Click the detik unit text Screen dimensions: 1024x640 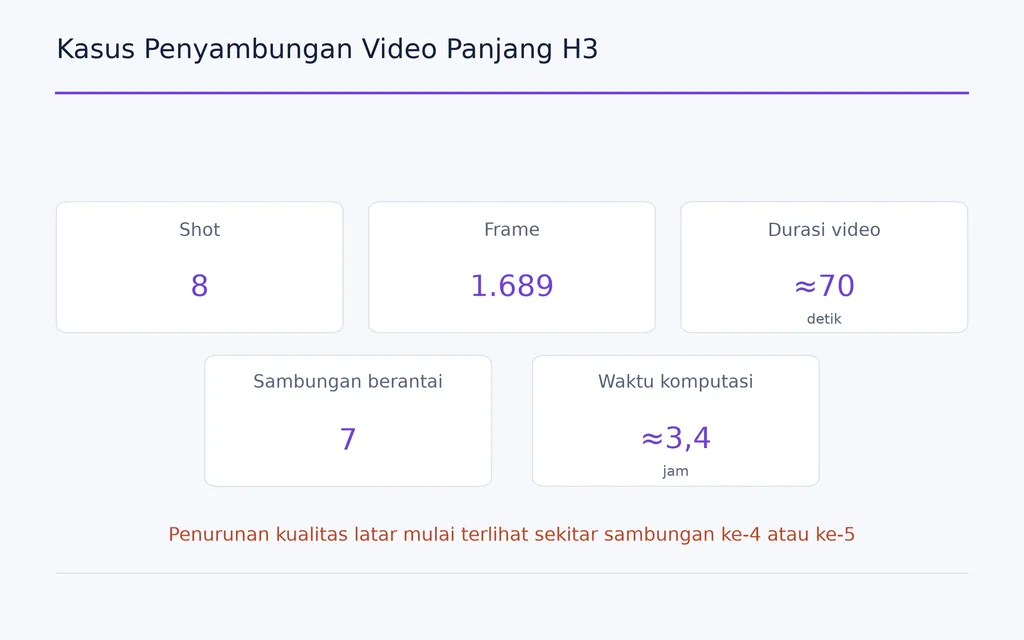pyautogui.click(x=824, y=319)
